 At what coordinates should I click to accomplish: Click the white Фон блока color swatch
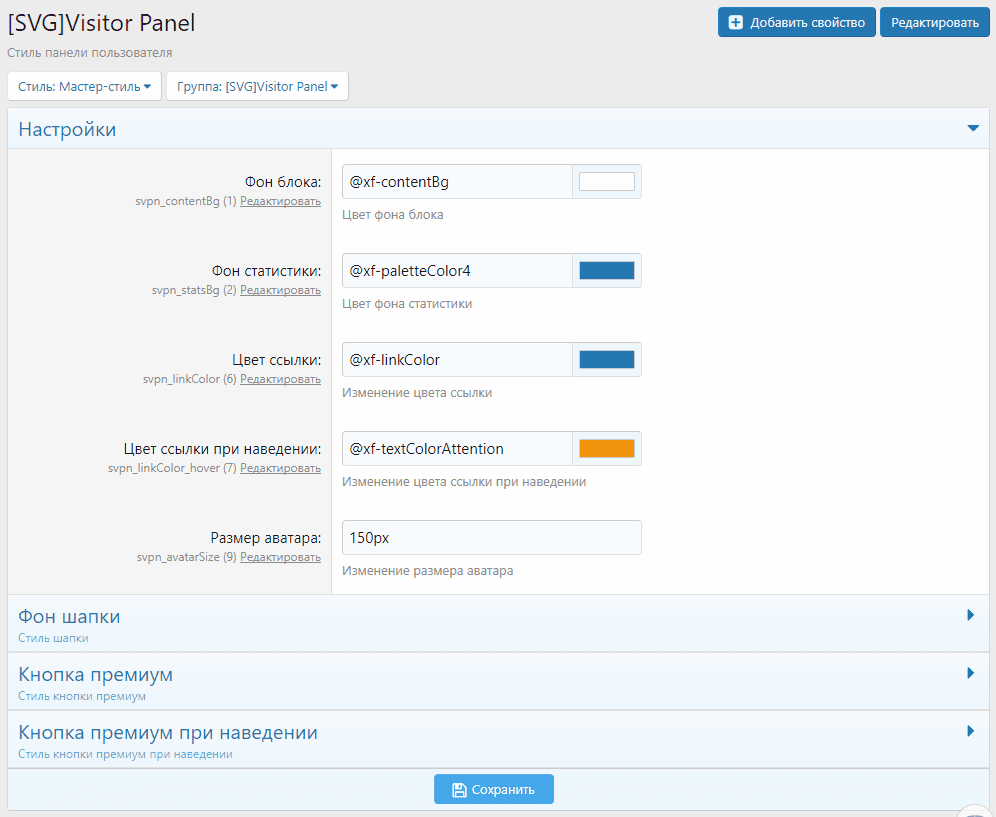click(x=606, y=182)
